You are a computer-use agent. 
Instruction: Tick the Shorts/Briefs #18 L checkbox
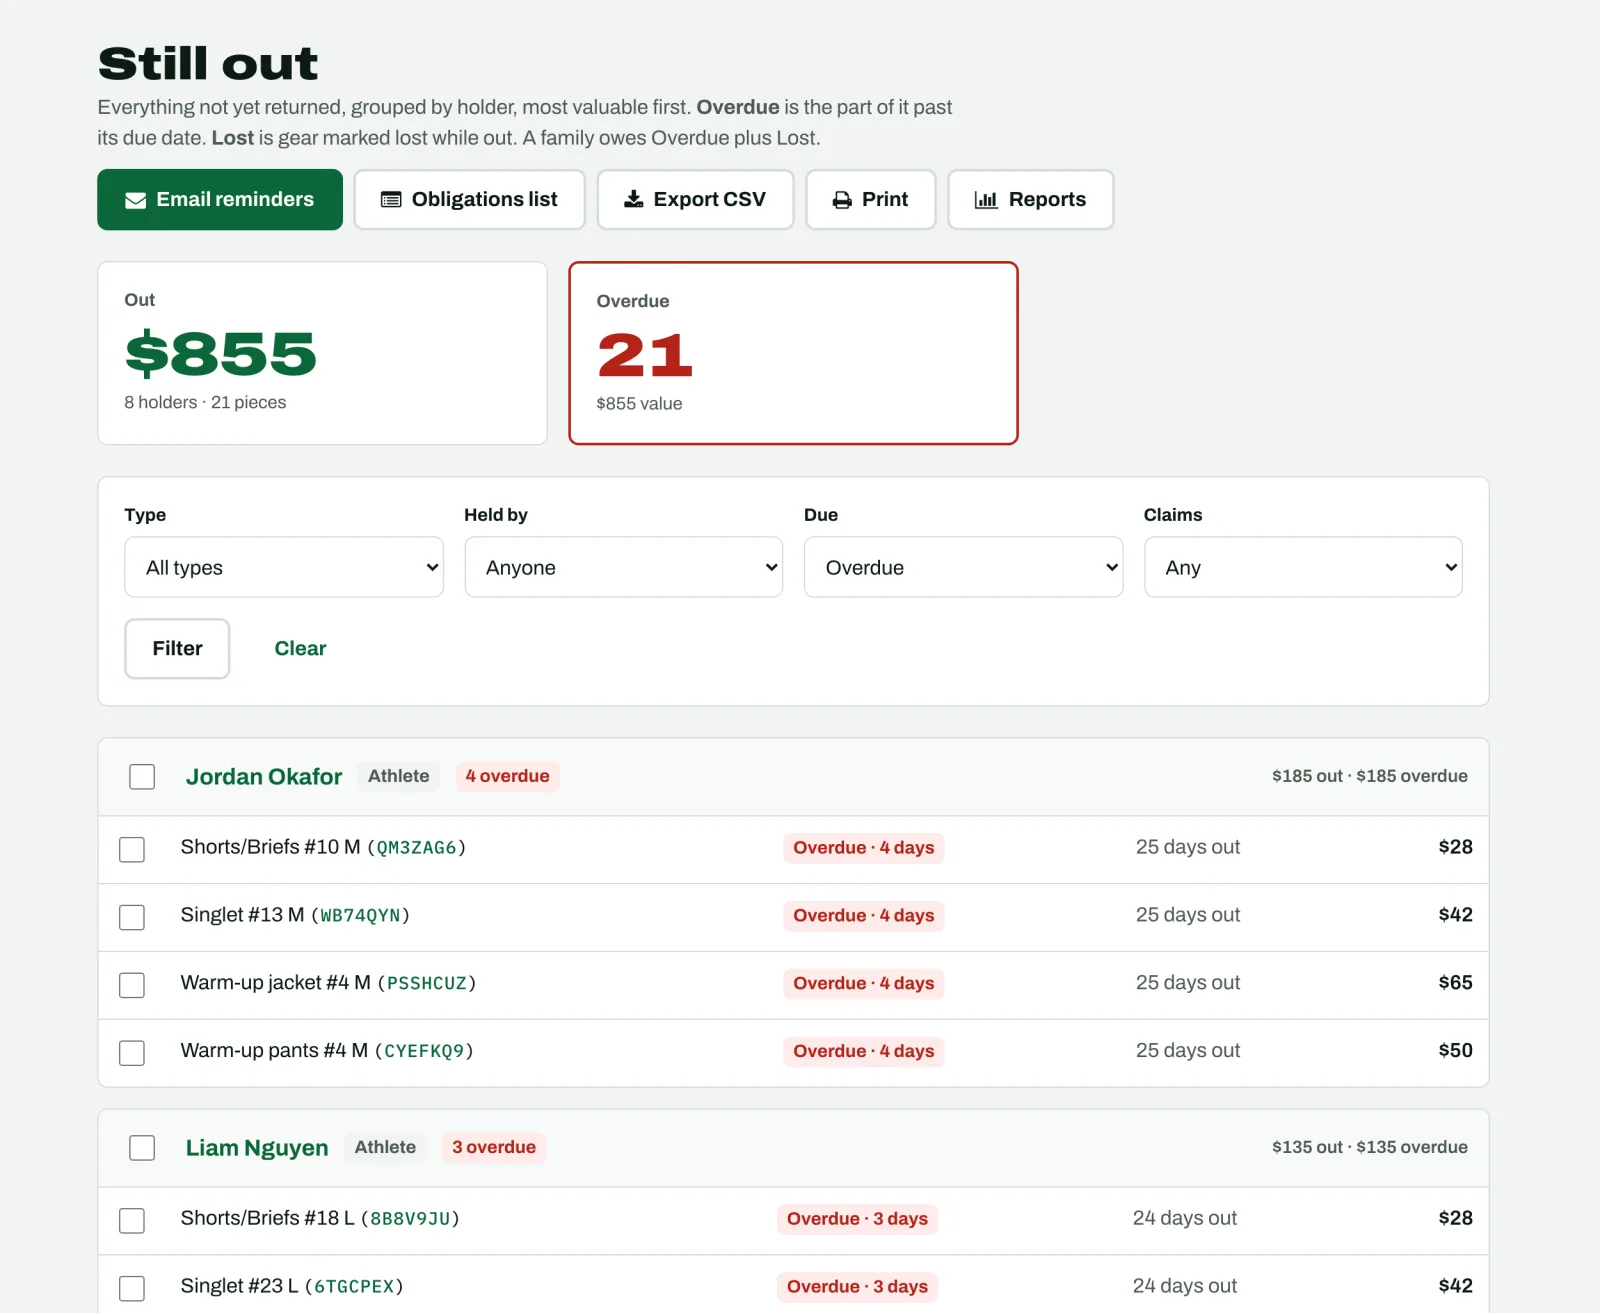[x=132, y=1220]
